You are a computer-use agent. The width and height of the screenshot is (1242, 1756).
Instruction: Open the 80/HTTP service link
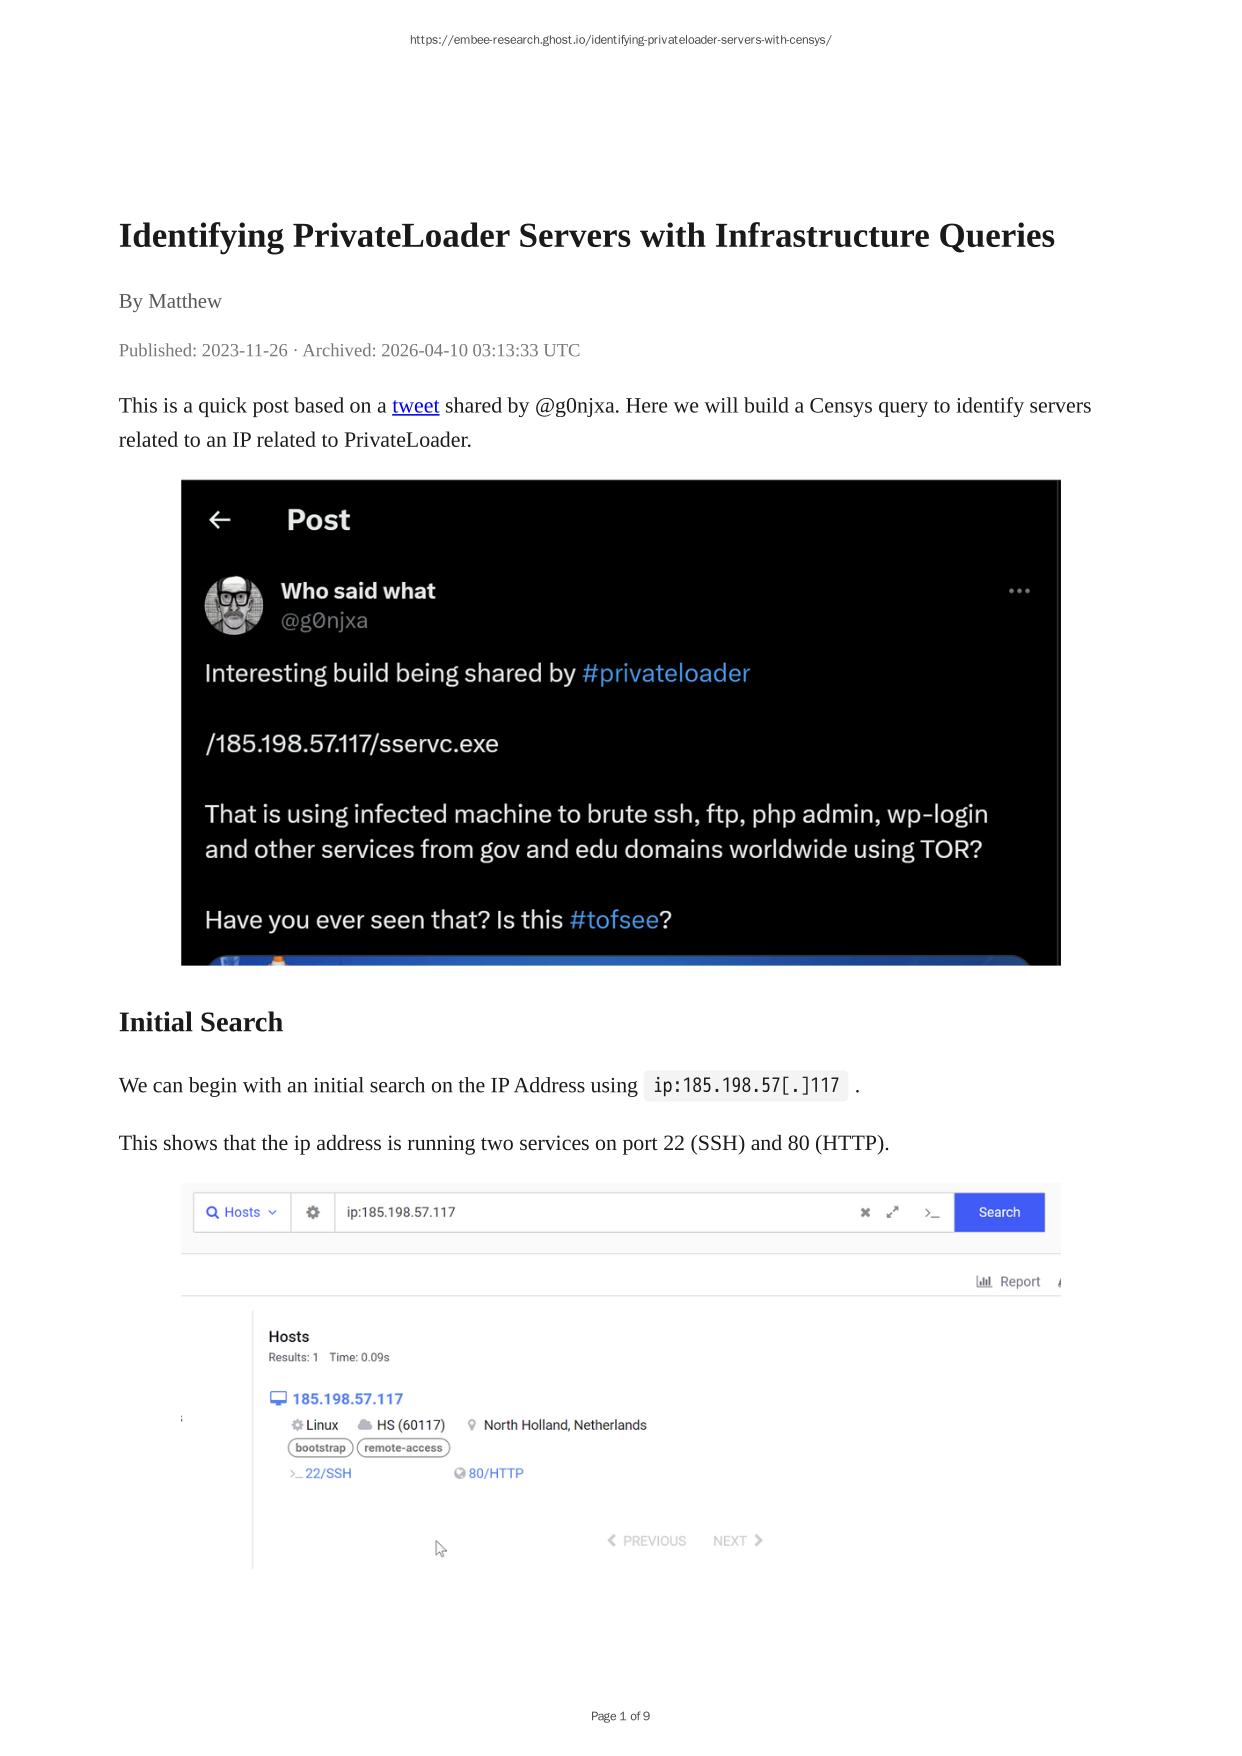click(x=495, y=1473)
